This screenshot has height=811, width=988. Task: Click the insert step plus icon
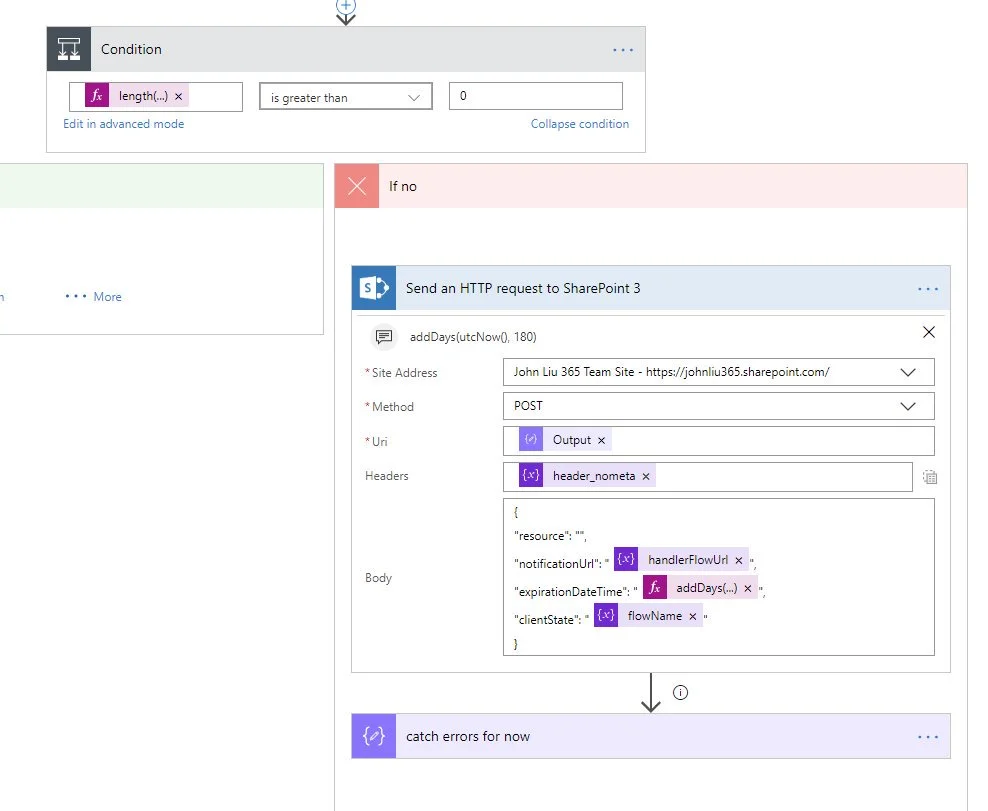coord(346,5)
